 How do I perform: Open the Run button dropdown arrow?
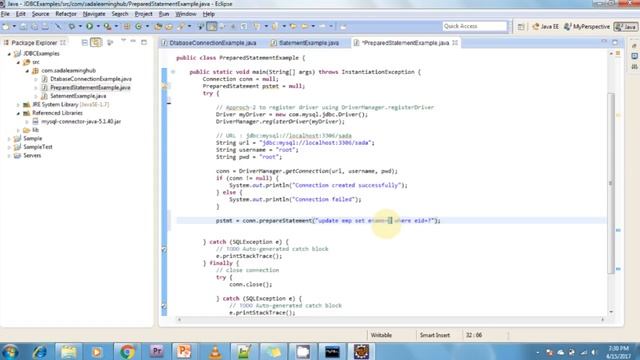[98, 26]
